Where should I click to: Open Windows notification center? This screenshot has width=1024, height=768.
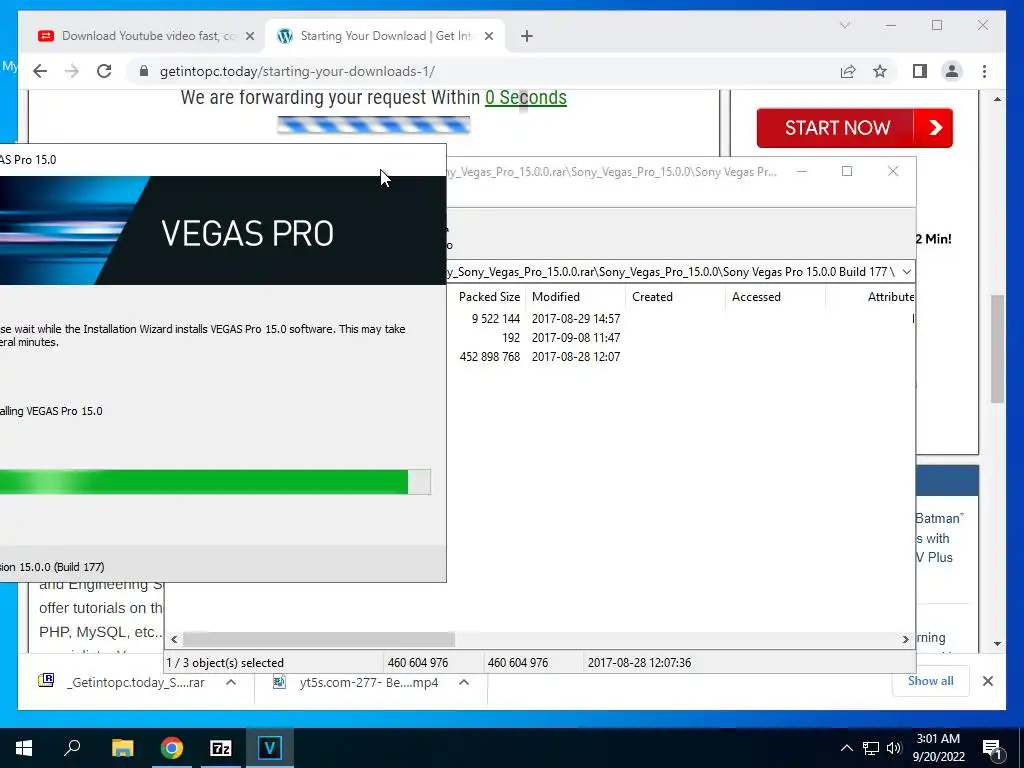(x=993, y=749)
